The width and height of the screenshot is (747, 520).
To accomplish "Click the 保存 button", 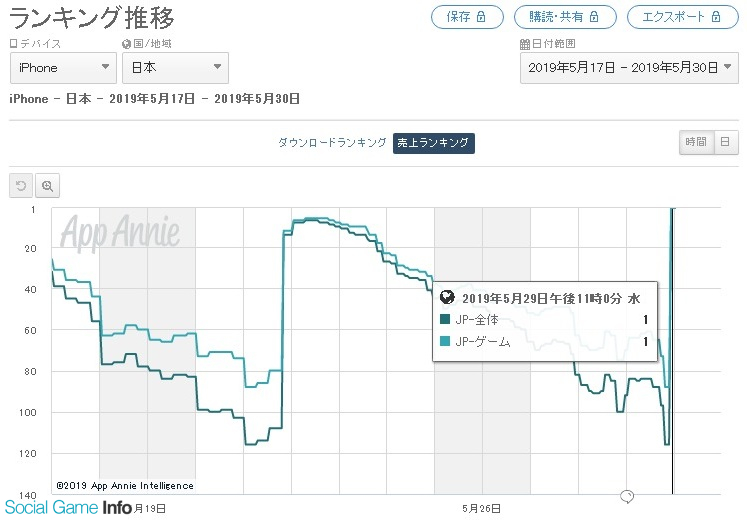I will pos(467,17).
